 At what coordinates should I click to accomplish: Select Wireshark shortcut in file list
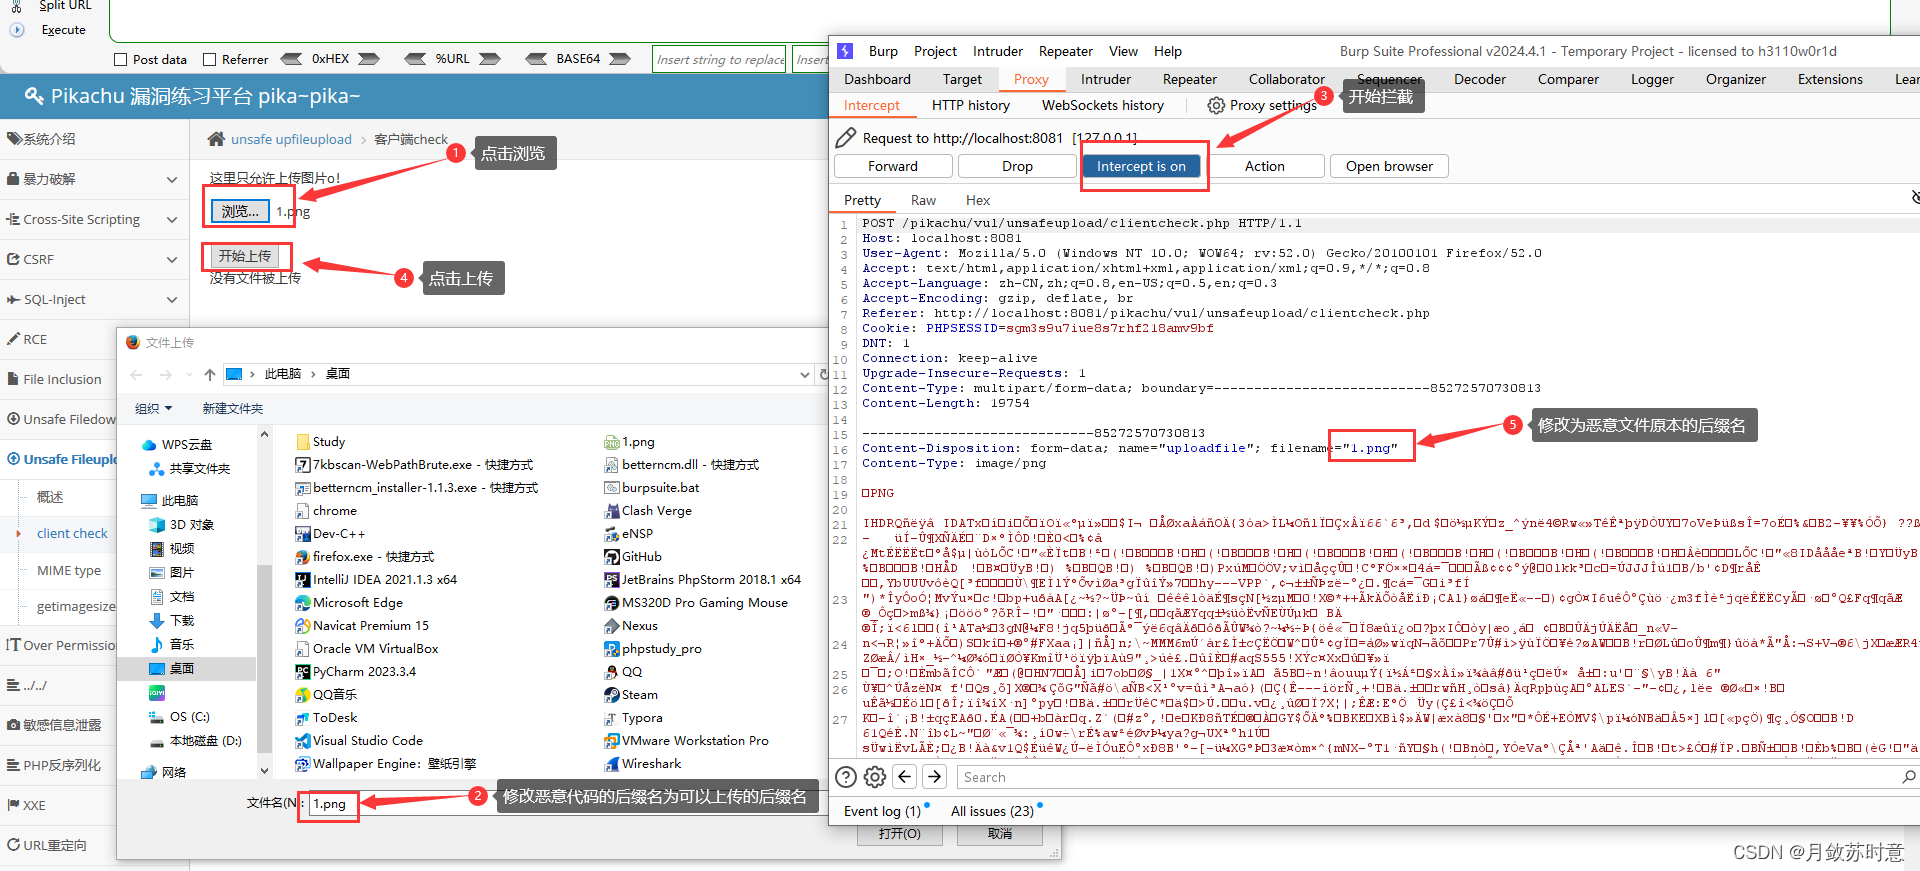[x=643, y=764]
